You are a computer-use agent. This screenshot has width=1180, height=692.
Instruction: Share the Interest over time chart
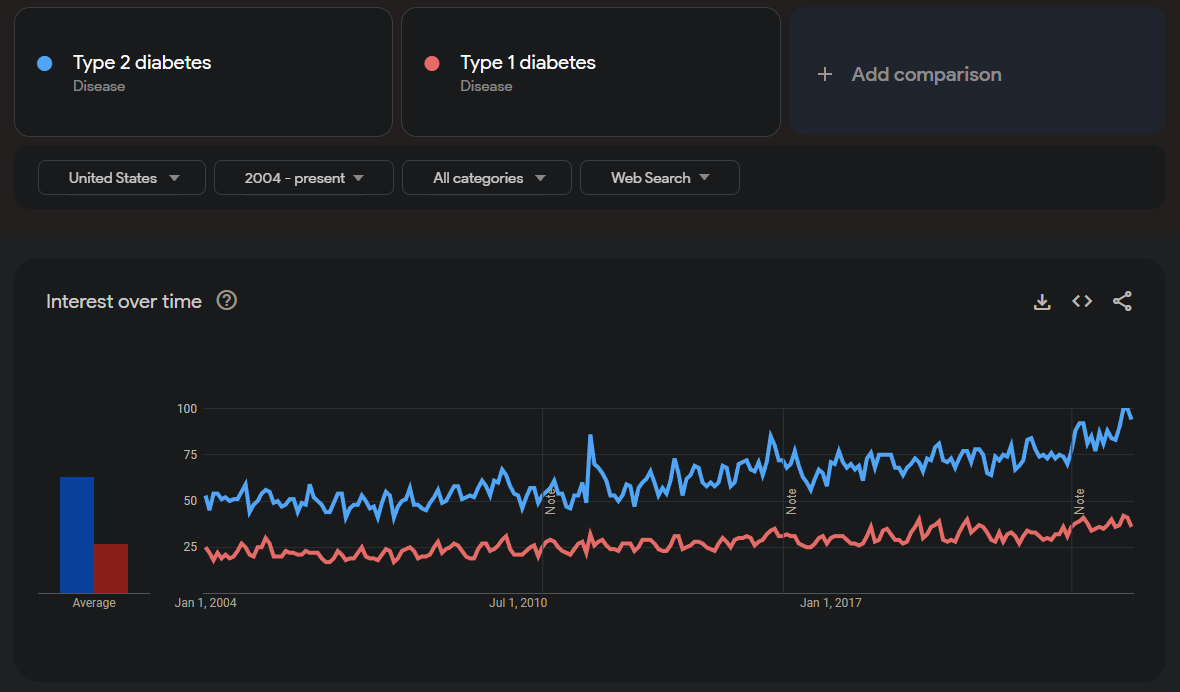[x=1122, y=301]
